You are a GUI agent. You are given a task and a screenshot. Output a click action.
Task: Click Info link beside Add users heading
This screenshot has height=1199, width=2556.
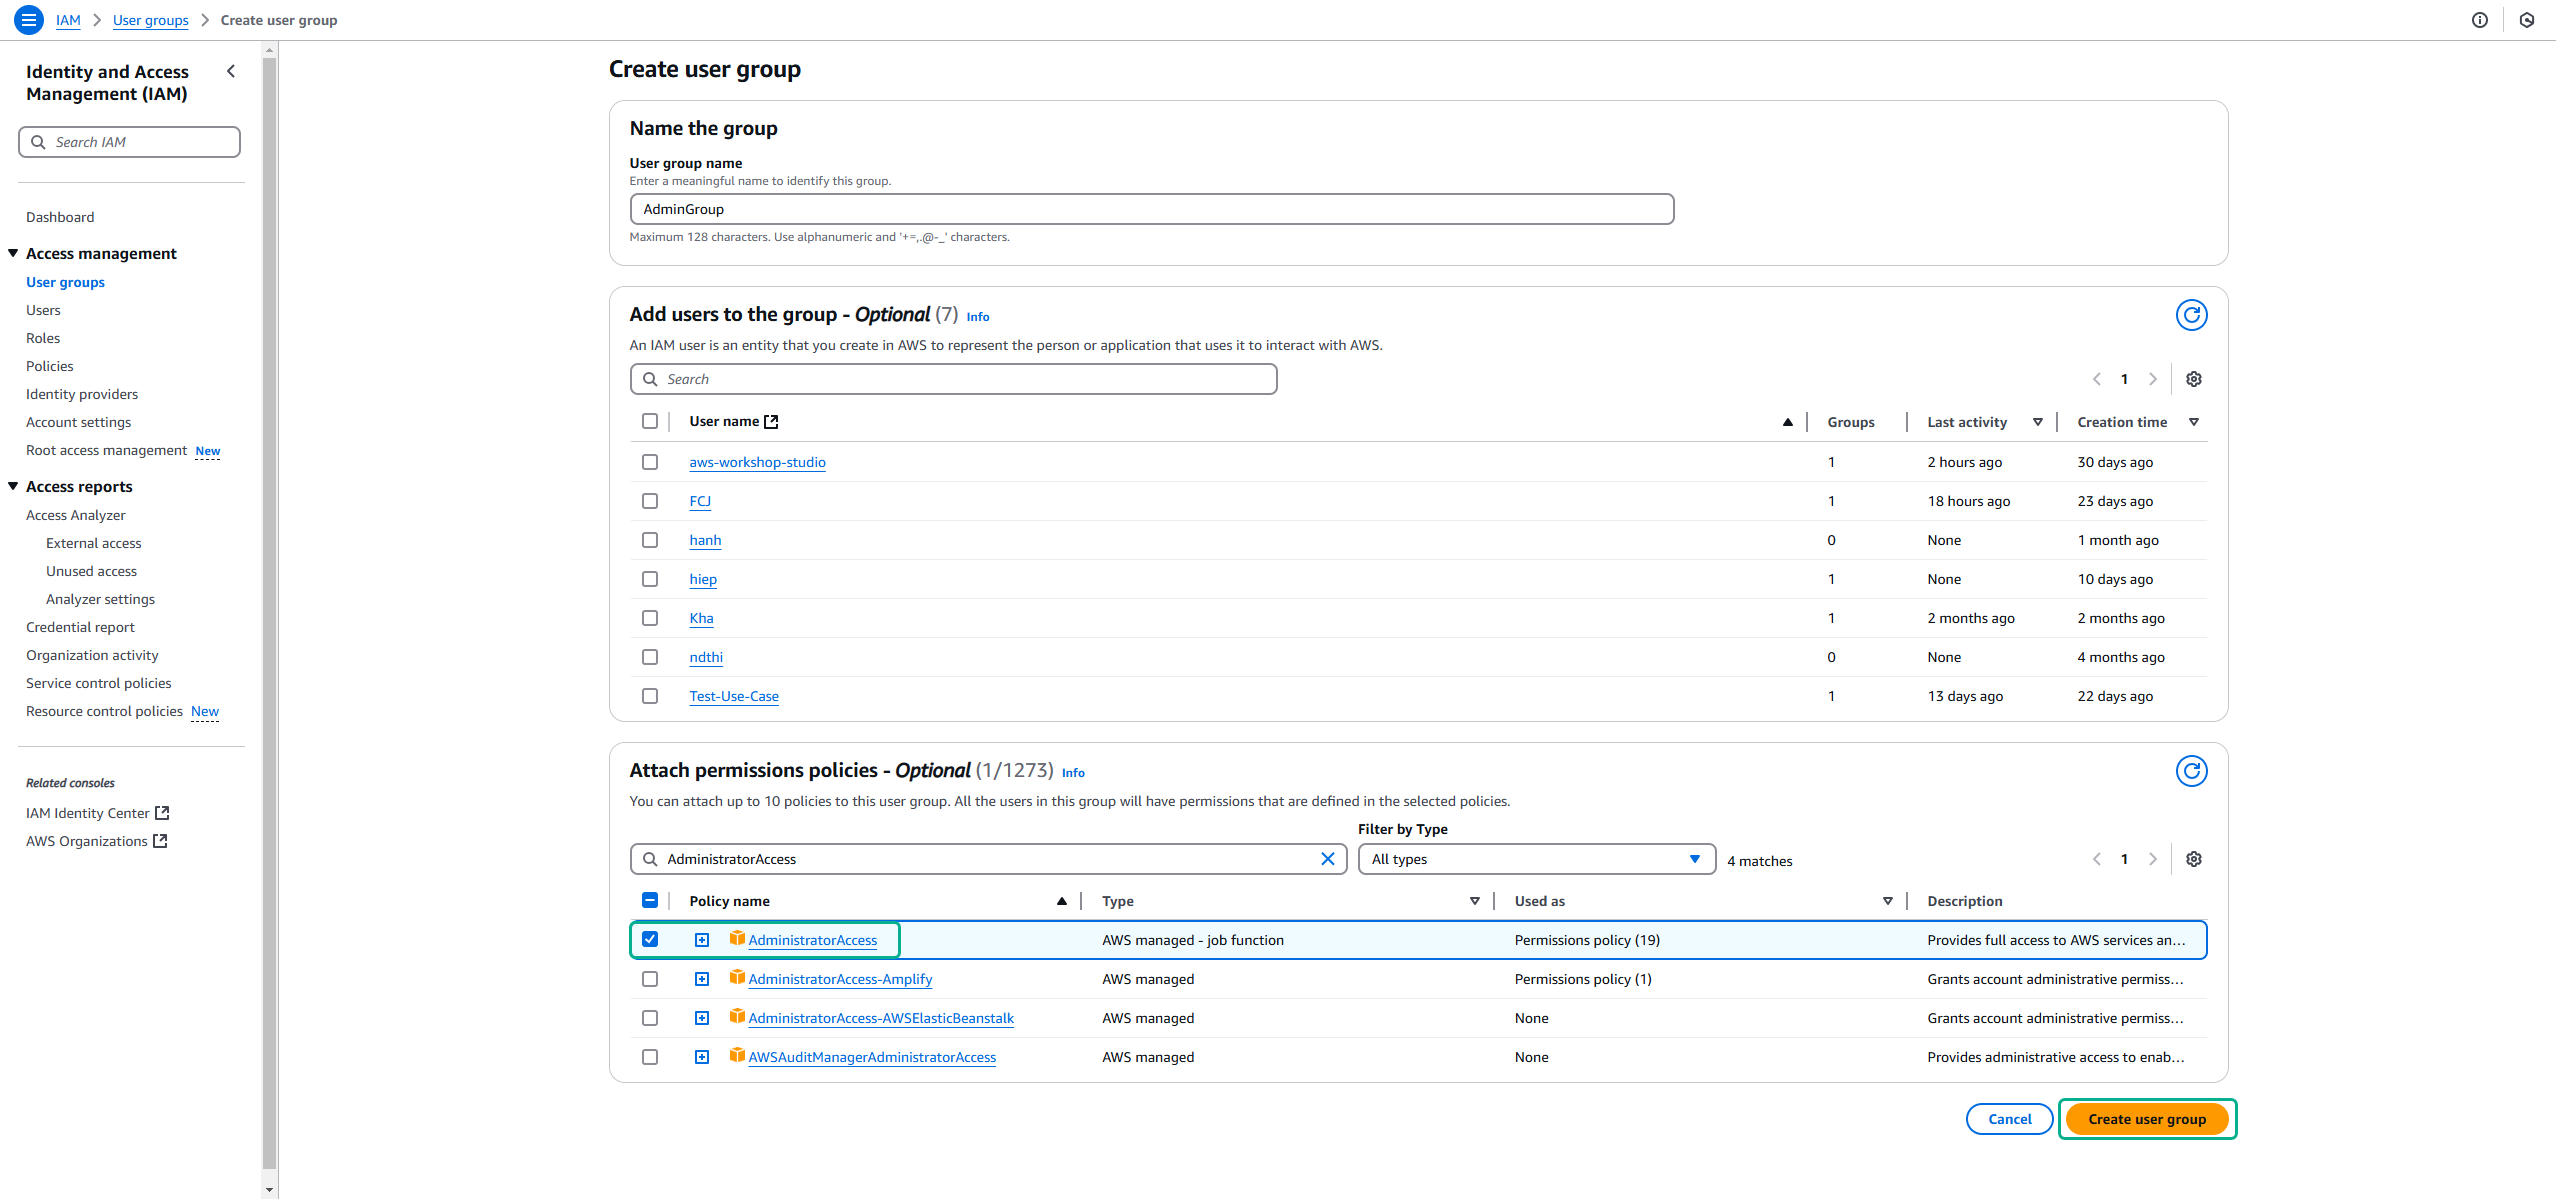tap(977, 317)
